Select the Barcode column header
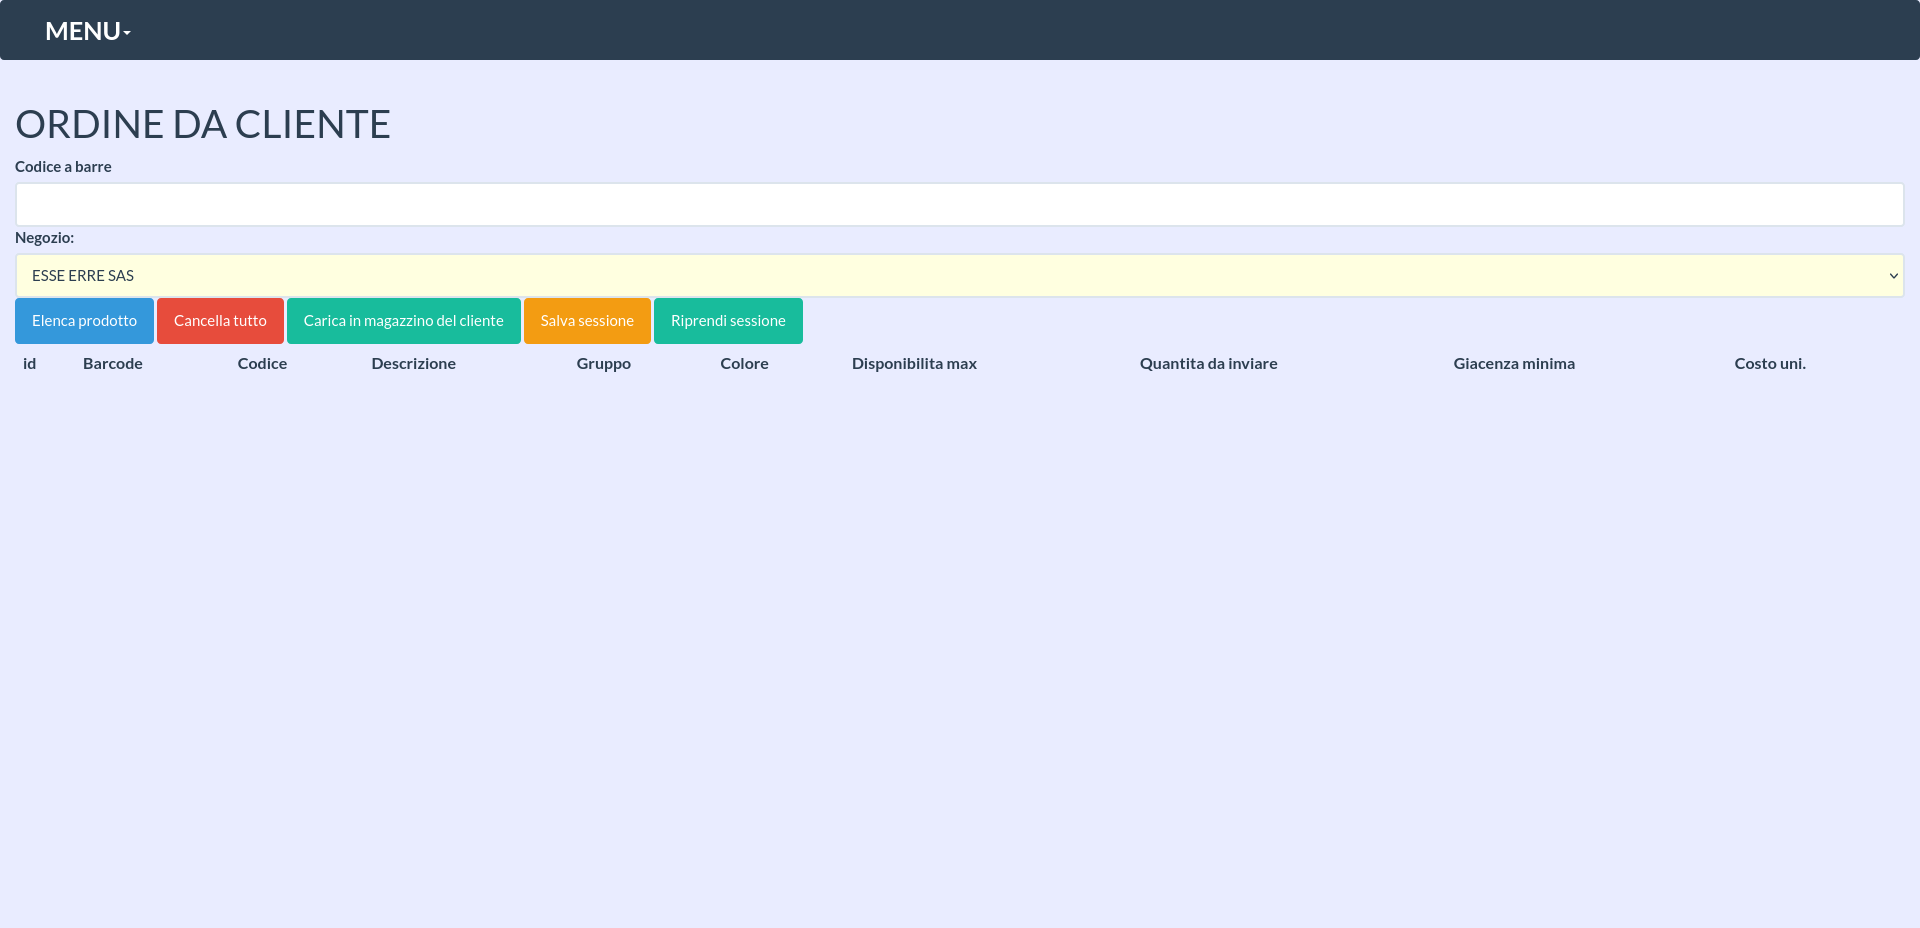Screen dimensions: 1920x928 113,364
